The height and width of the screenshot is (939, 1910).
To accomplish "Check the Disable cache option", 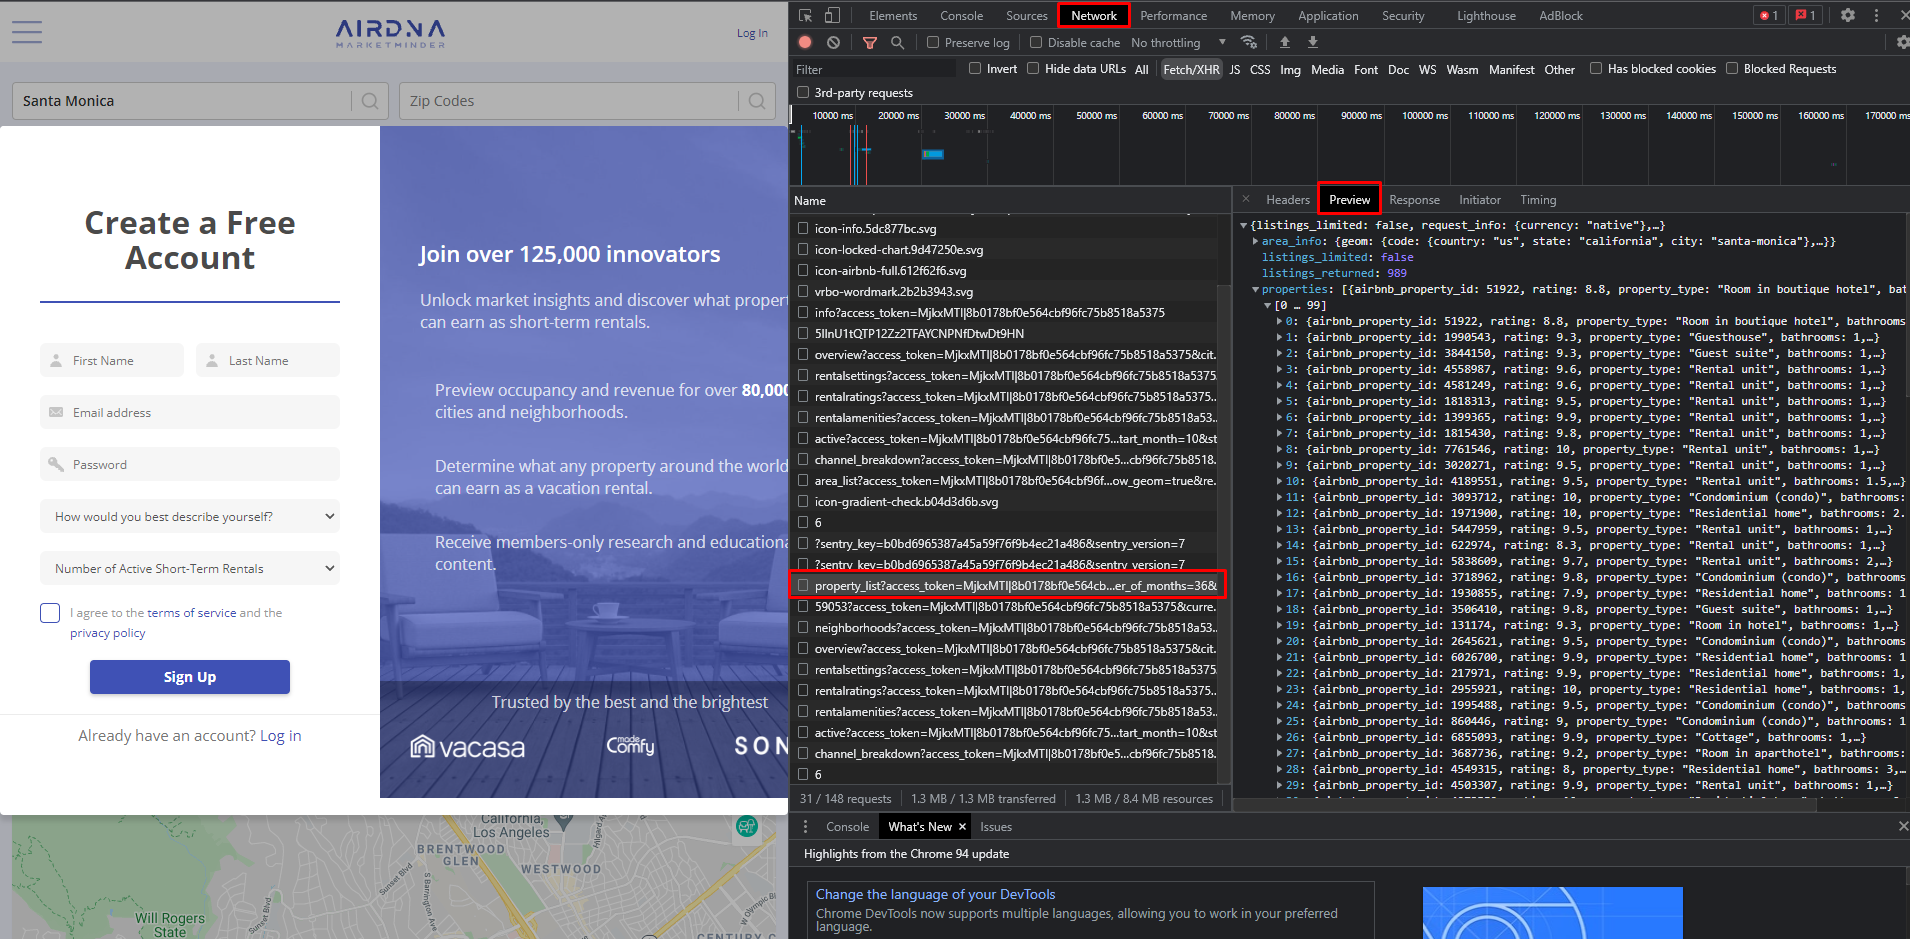I will 1036,42.
